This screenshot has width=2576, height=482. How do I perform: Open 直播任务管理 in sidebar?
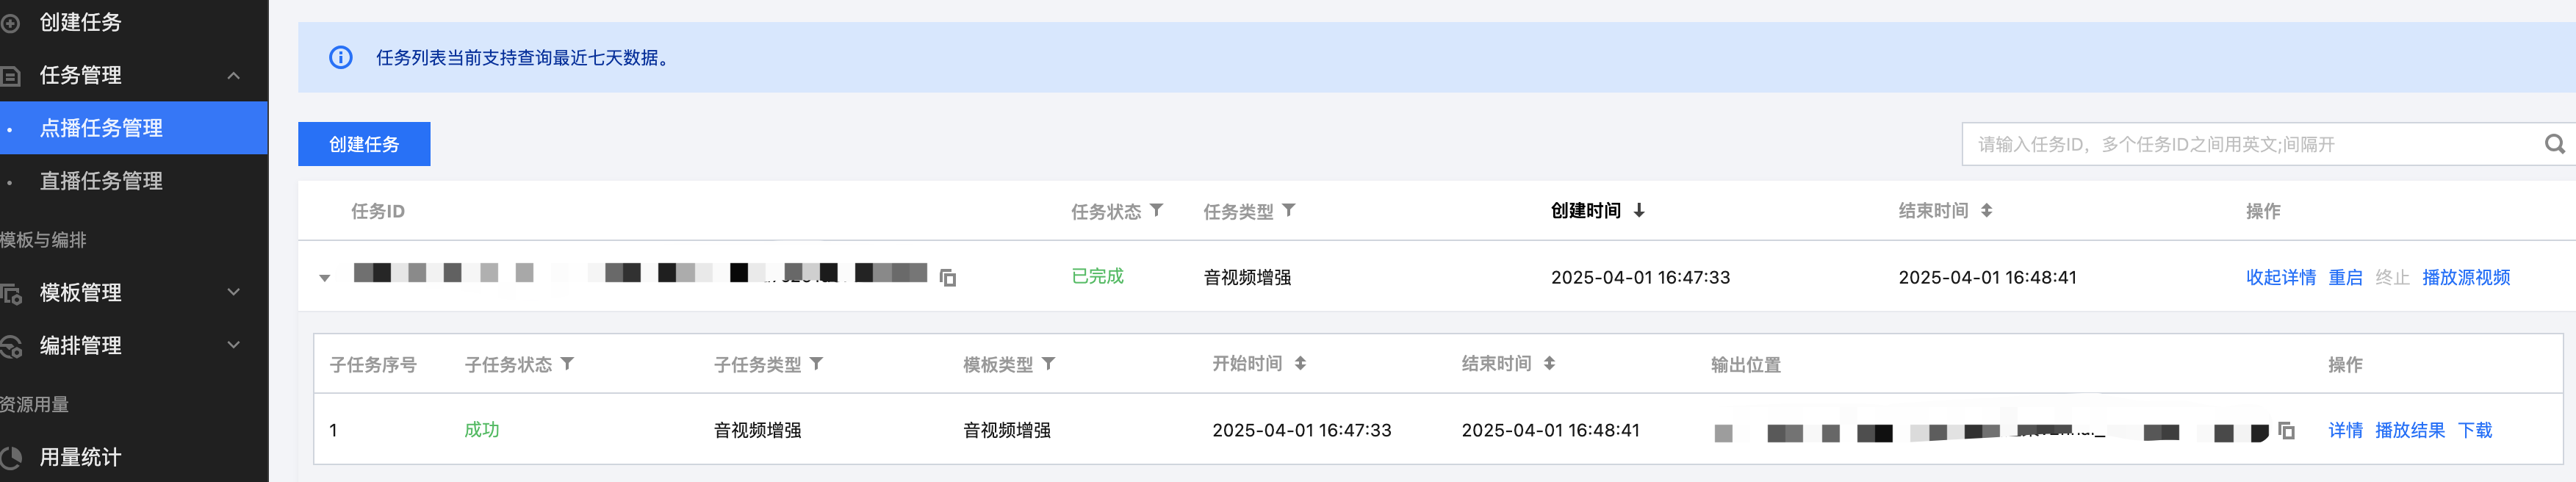[101, 181]
